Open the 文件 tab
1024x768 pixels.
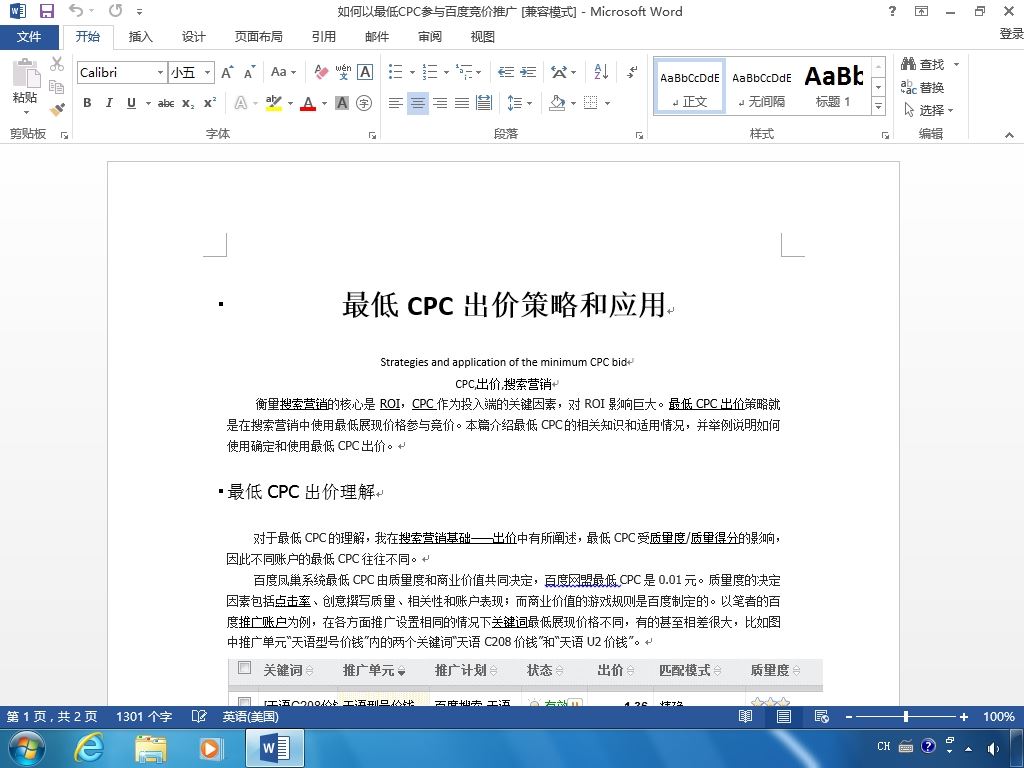pyautogui.click(x=29, y=37)
